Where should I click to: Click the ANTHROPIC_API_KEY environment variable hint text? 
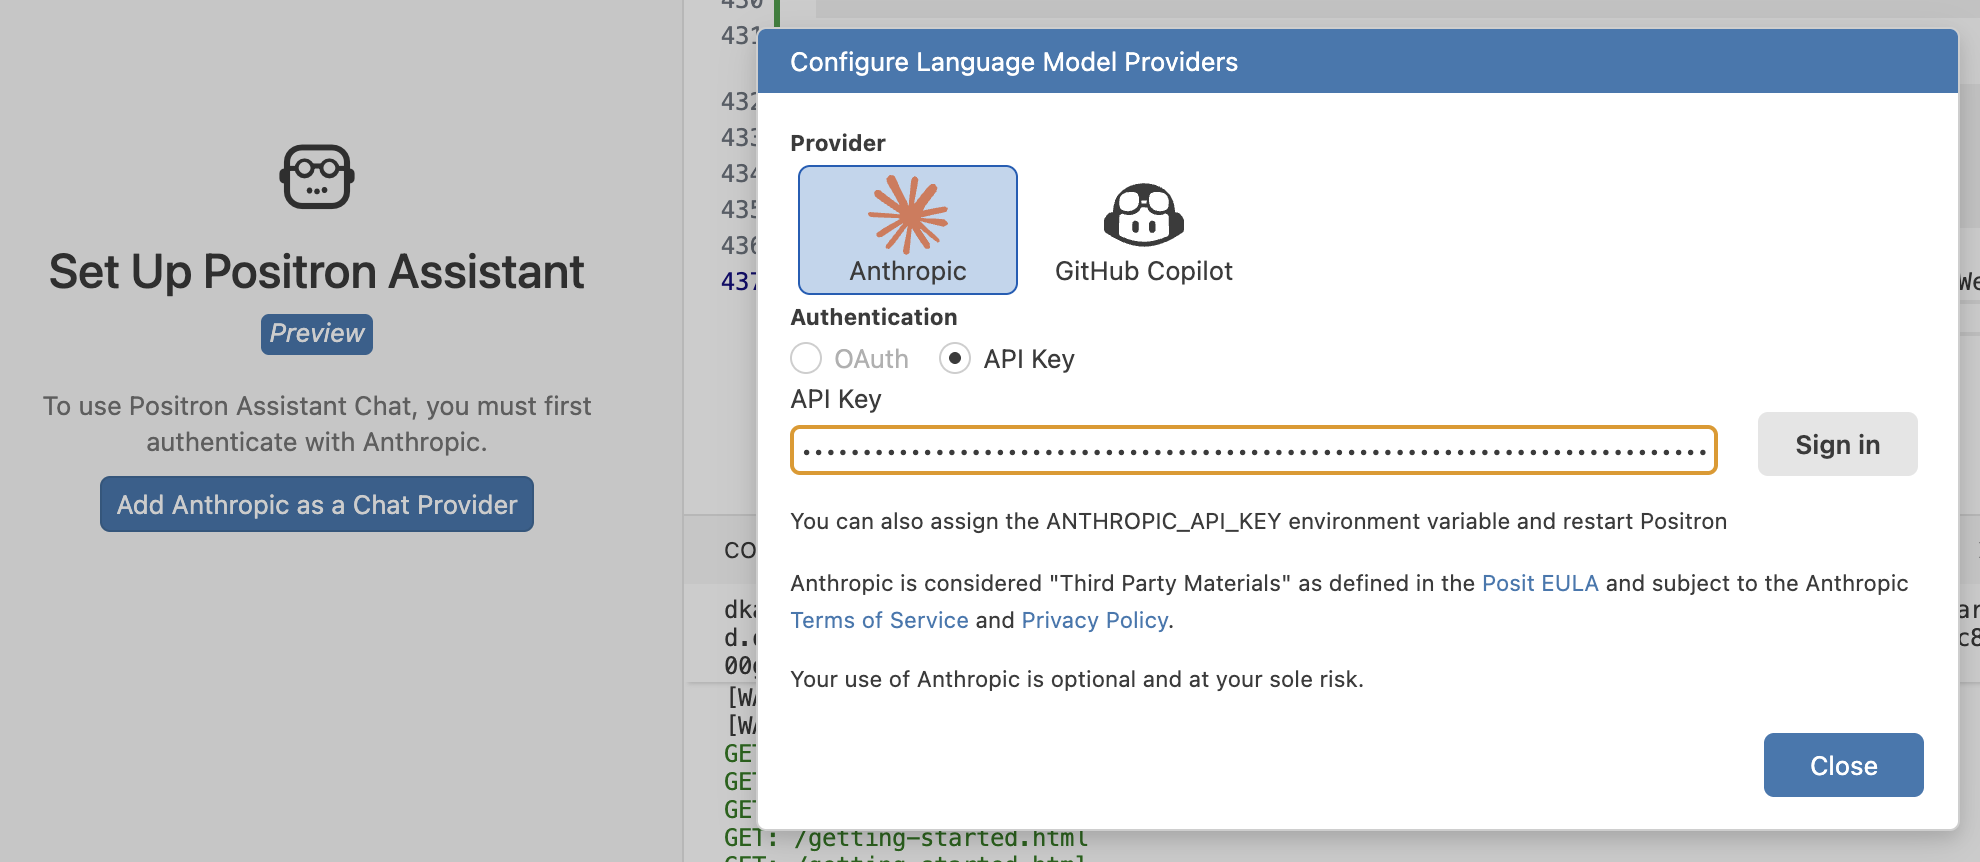point(1258,521)
